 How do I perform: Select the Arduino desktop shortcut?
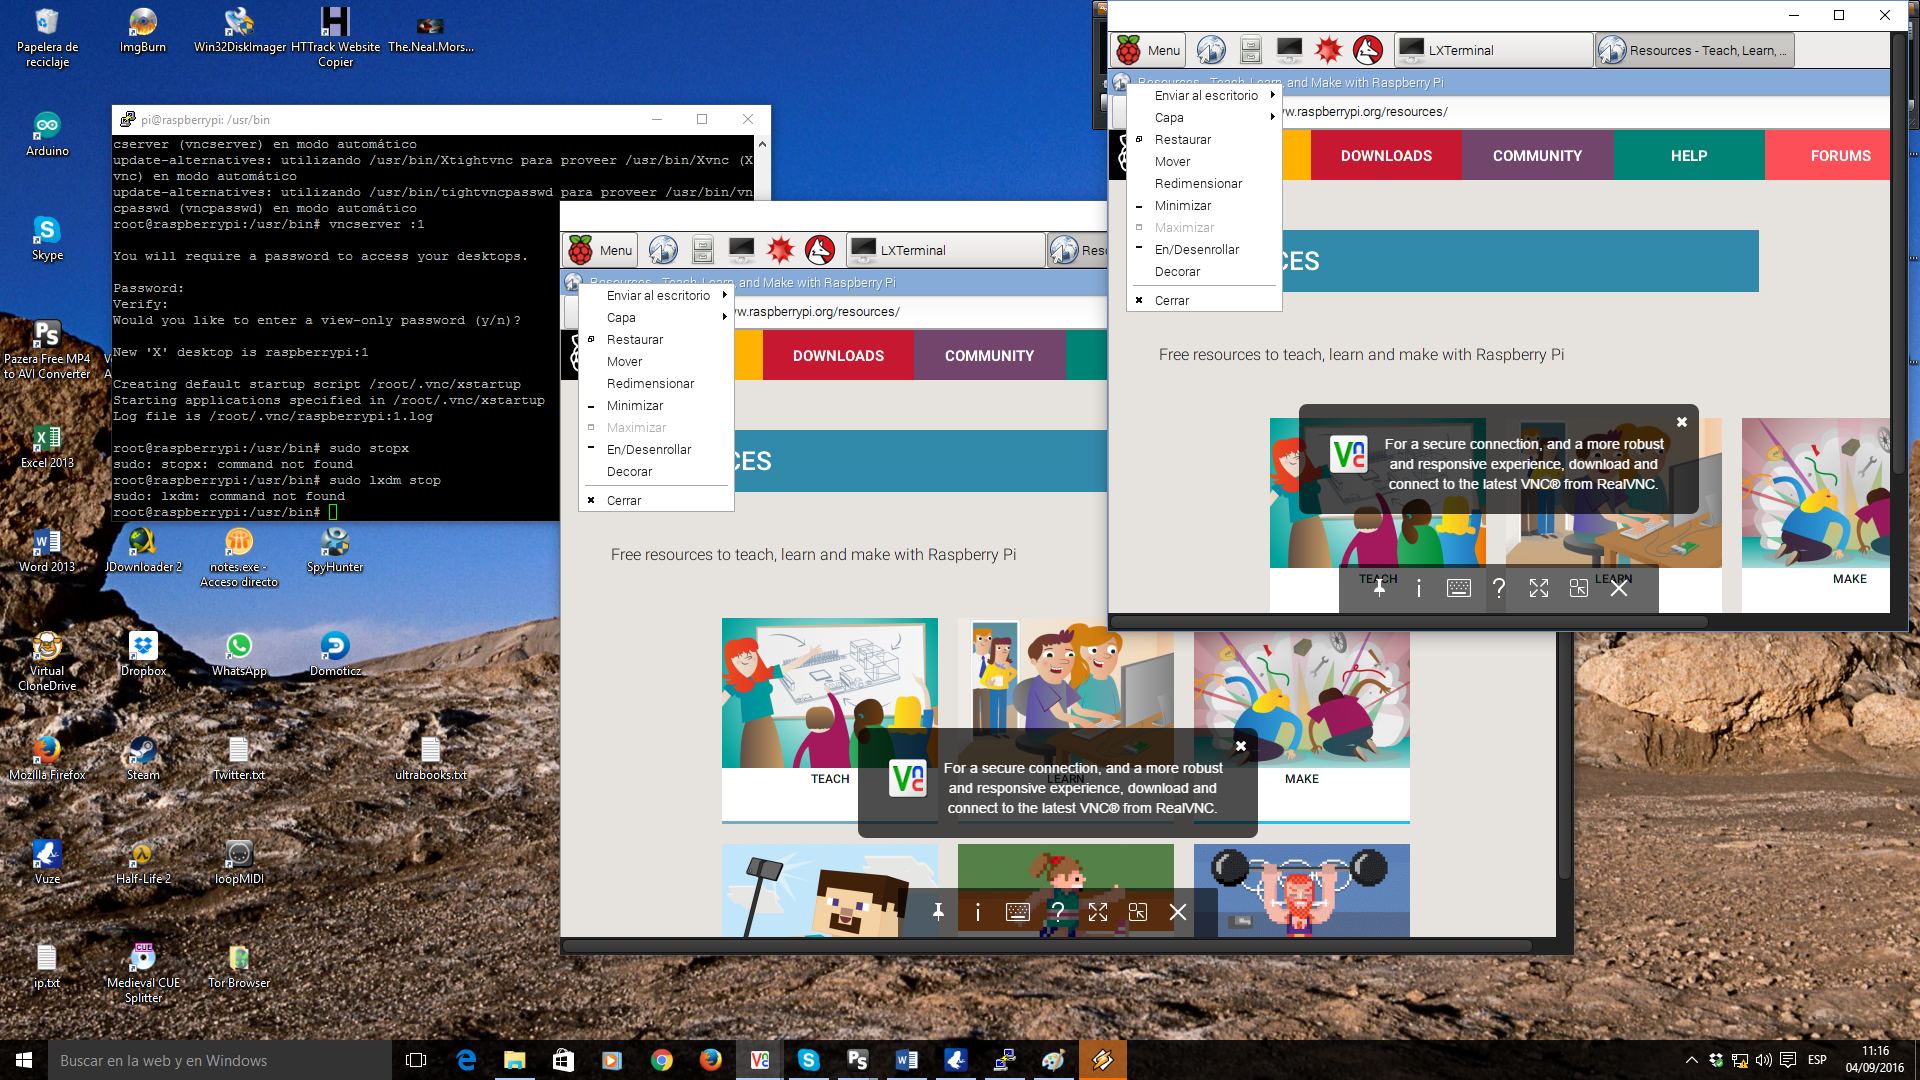47,134
